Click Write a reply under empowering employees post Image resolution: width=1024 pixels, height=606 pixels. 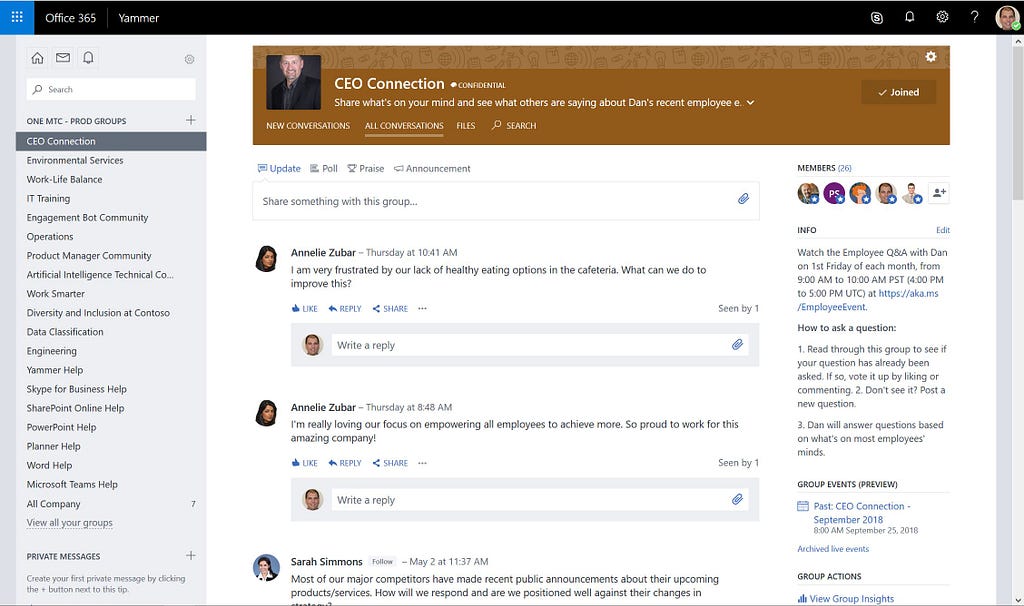(x=539, y=500)
